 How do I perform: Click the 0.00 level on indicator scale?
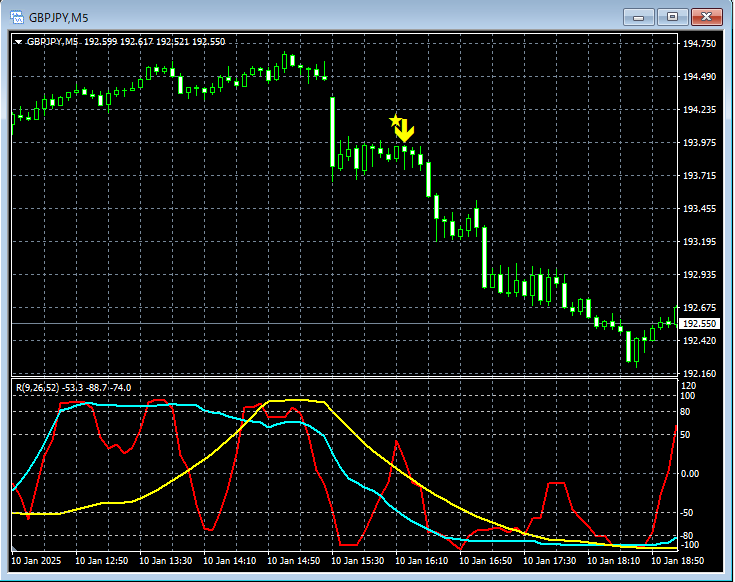690,473
